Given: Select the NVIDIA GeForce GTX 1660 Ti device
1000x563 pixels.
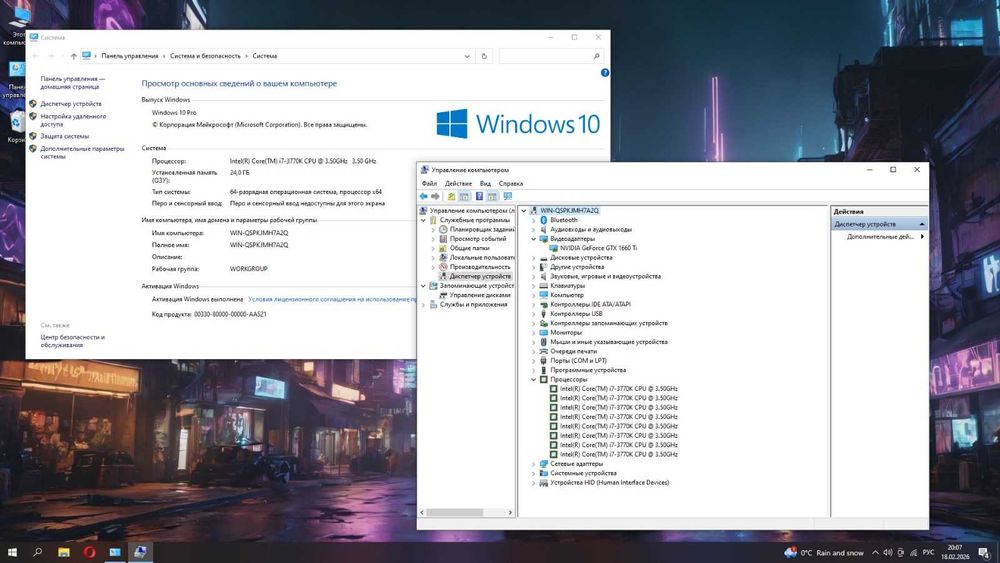Looking at the screenshot, I should [598, 248].
